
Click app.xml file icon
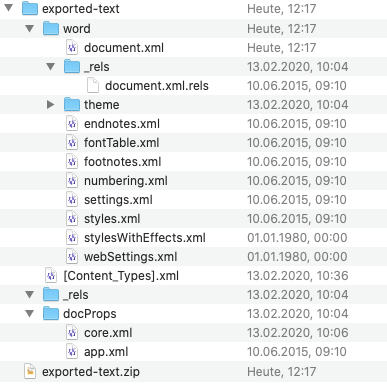click(72, 351)
